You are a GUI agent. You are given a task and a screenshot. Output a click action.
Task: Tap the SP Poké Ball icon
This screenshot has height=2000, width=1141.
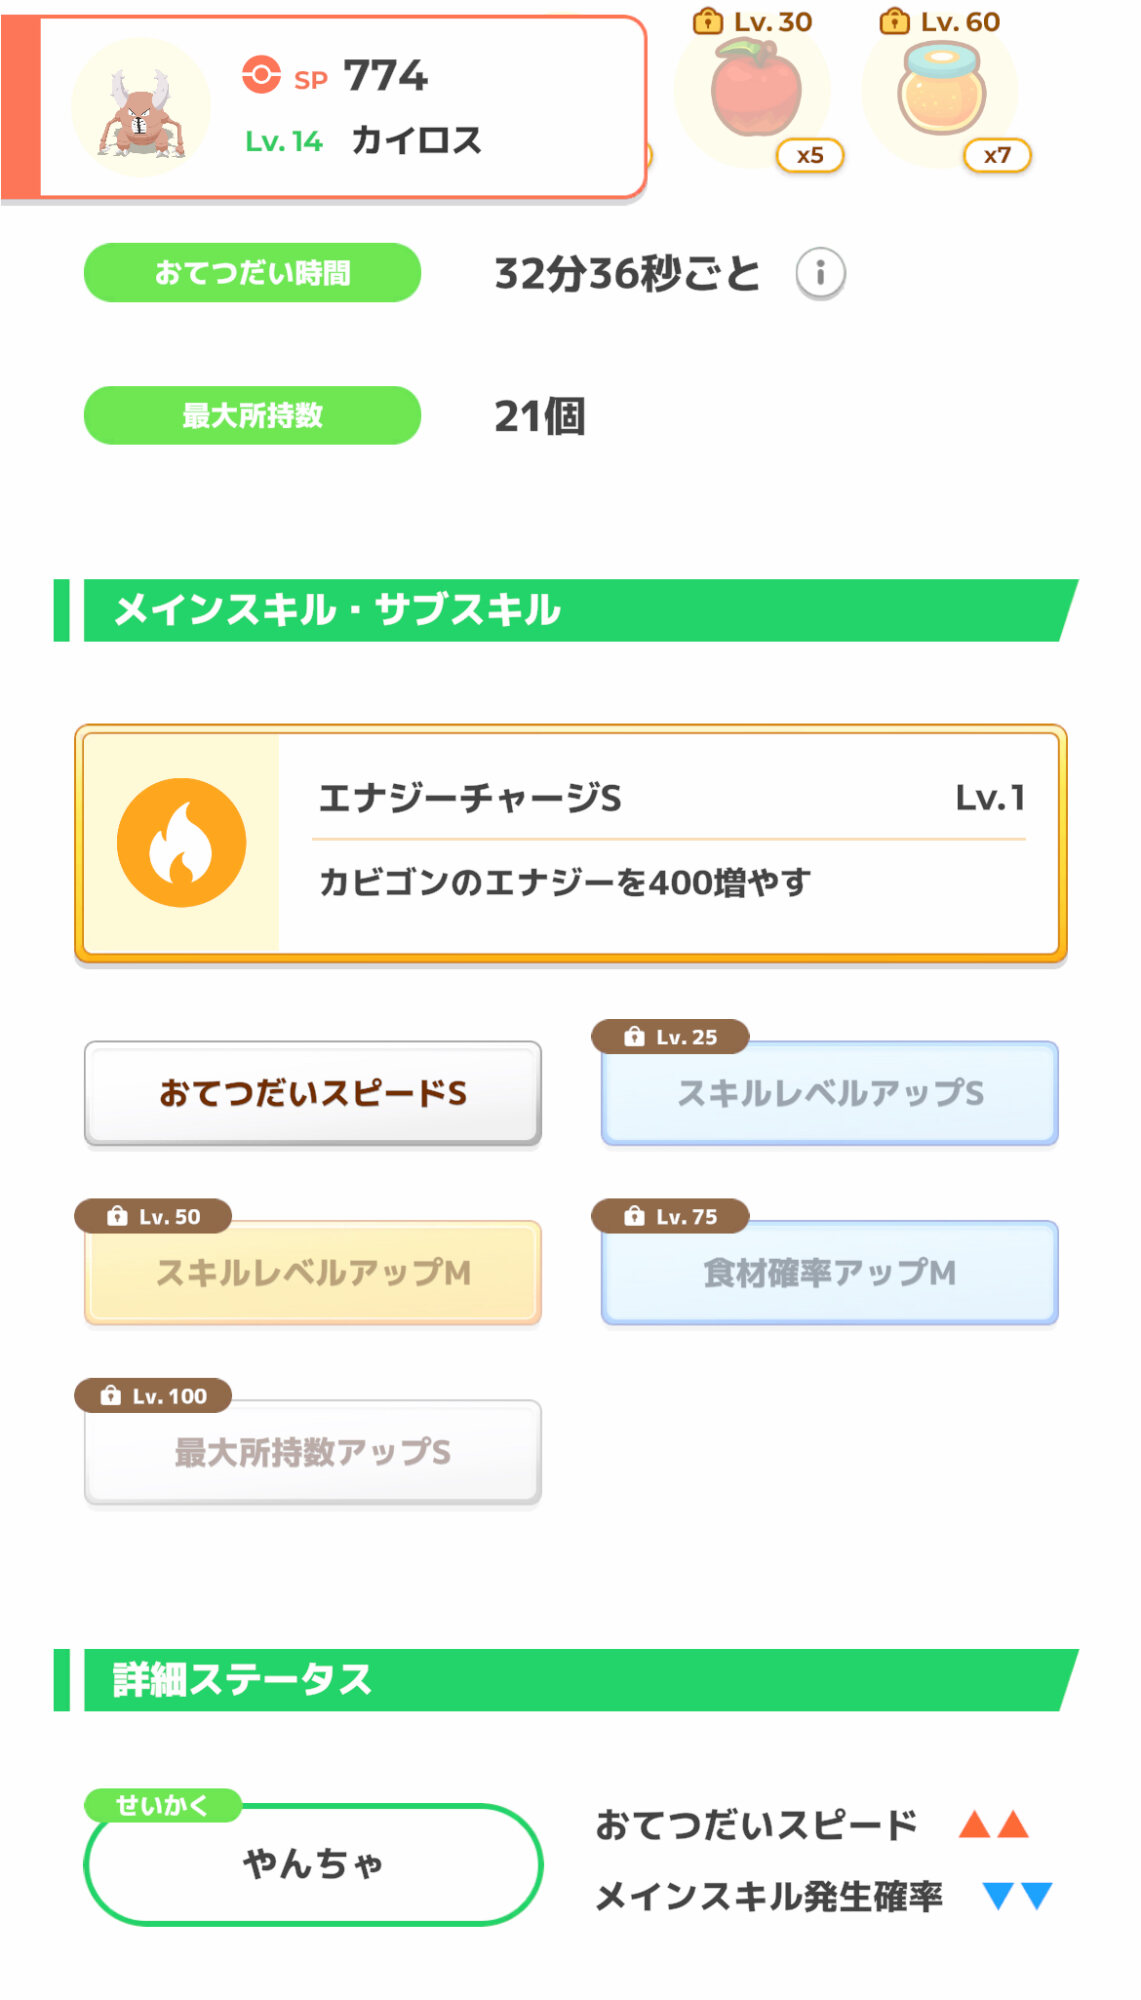click(261, 76)
